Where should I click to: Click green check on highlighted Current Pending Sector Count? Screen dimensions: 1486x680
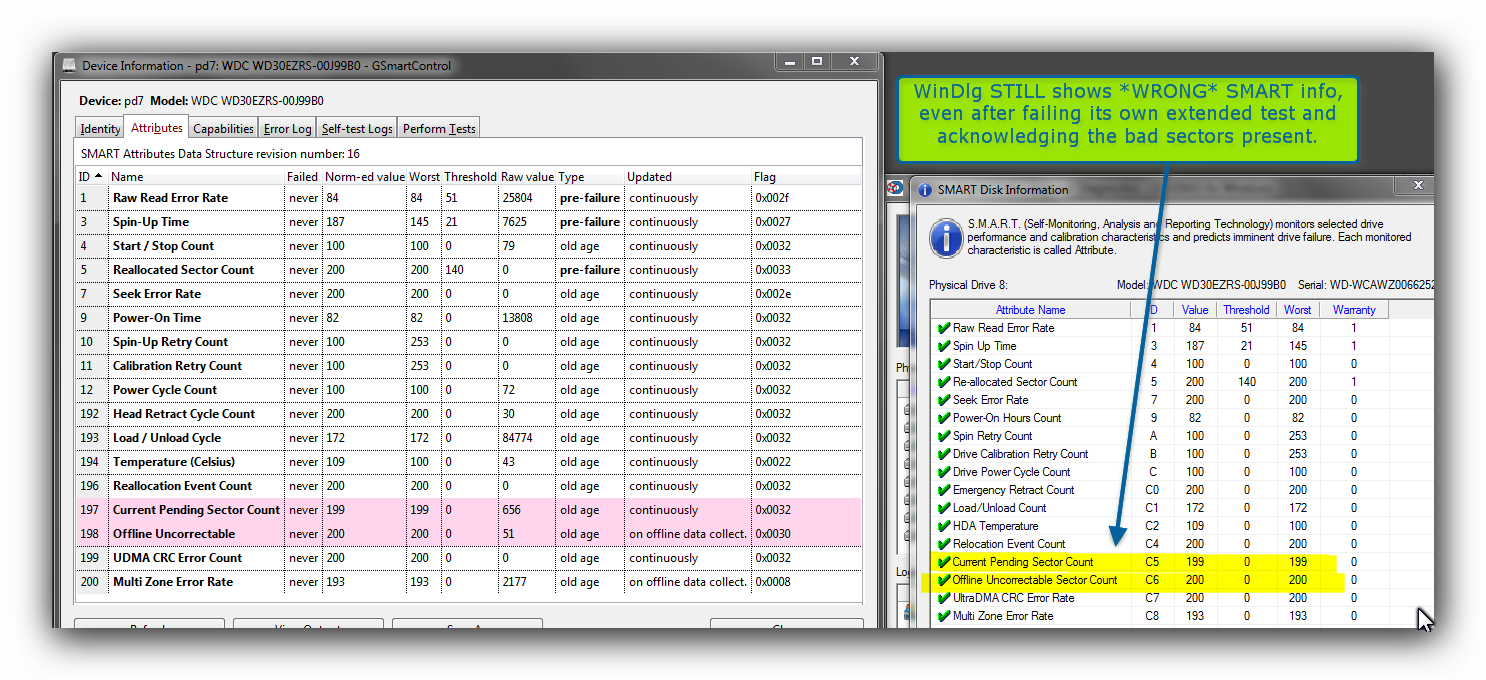point(943,562)
